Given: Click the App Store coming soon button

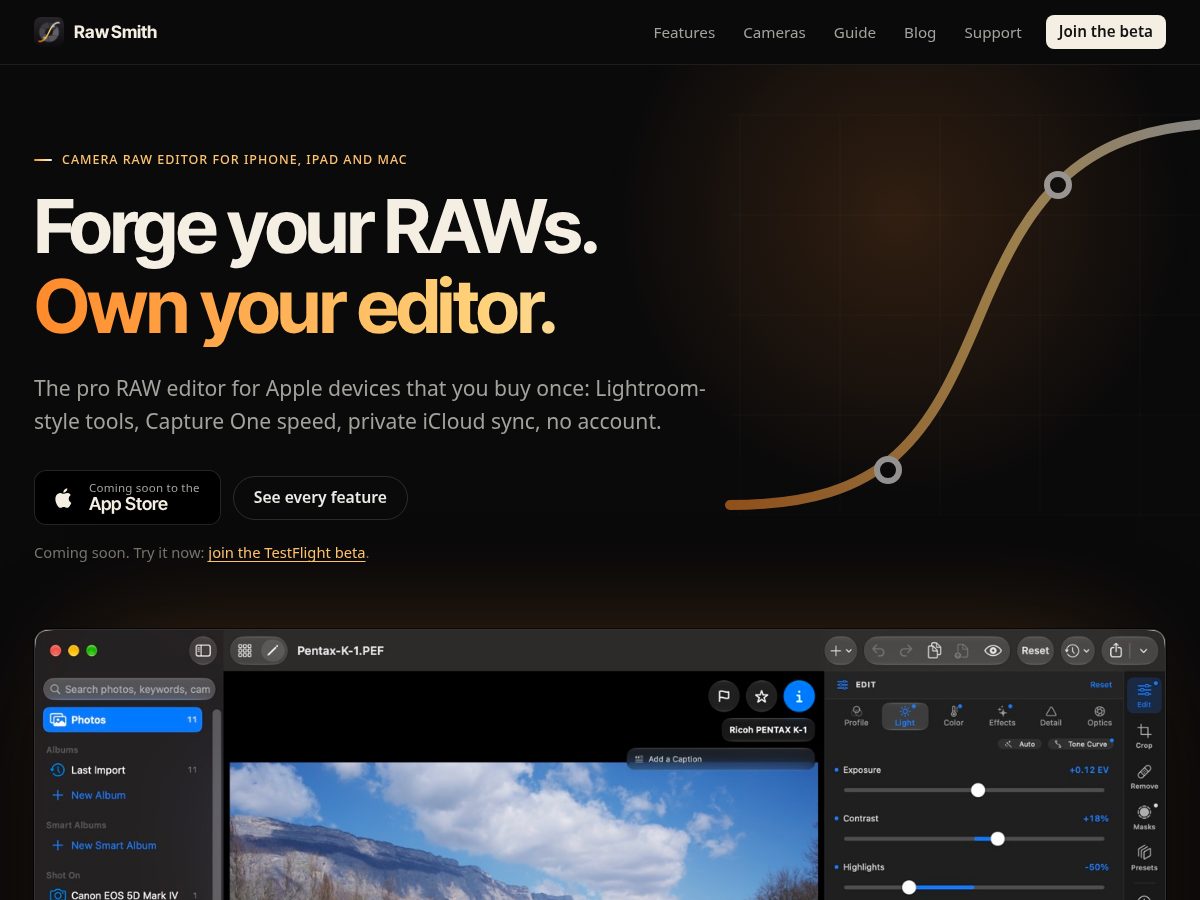Looking at the screenshot, I should pyautogui.click(x=127, y=497).
